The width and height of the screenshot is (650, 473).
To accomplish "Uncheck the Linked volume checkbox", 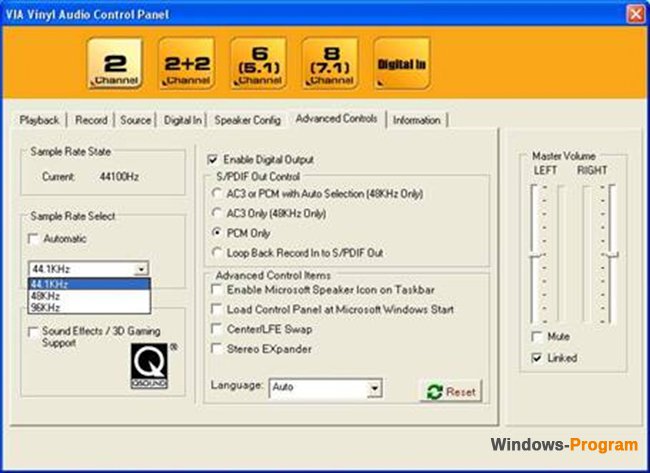I will tap(537, 358).
